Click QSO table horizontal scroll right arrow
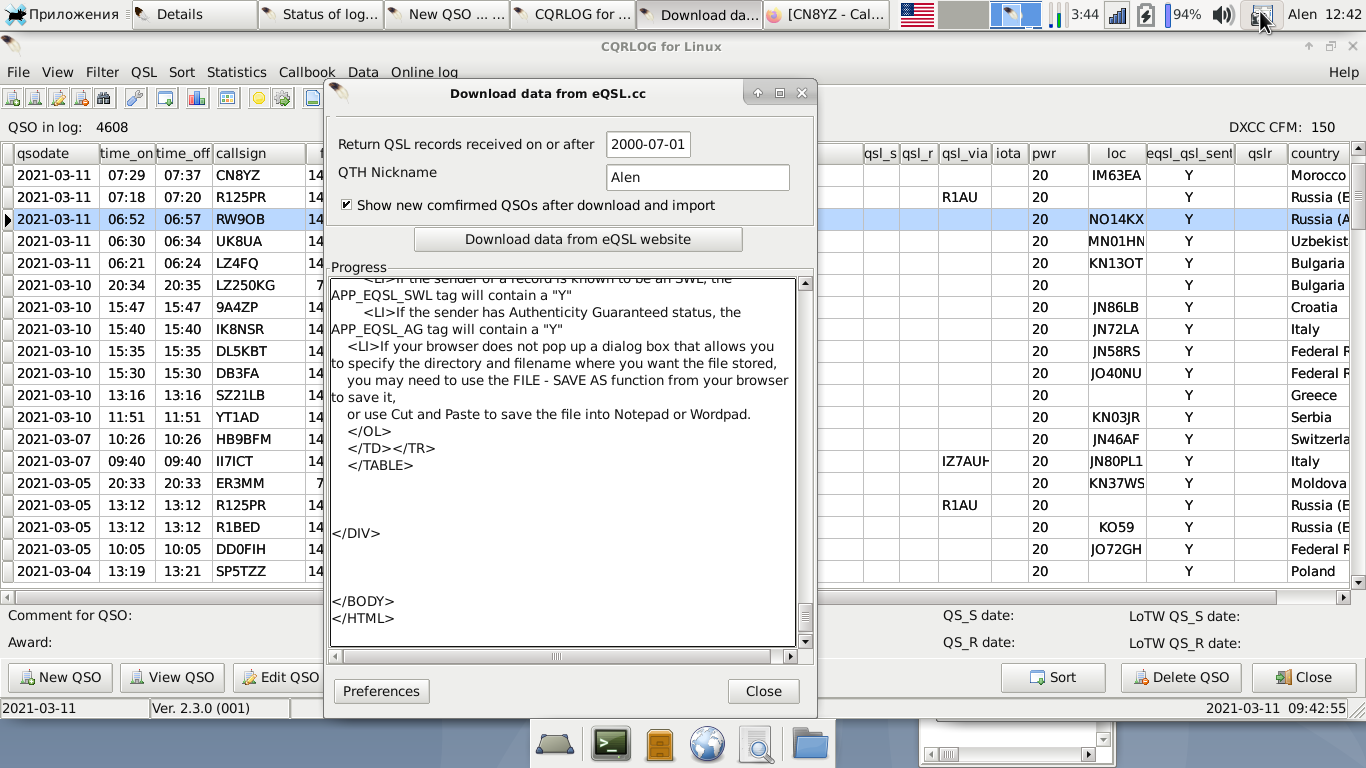Screen dimensions: 1366x768 (x=1343, y=597)
